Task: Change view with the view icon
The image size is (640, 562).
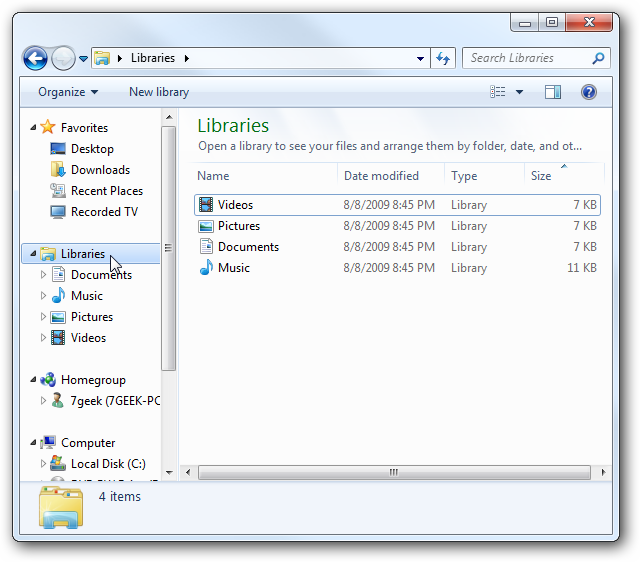Action: point(497,92)
